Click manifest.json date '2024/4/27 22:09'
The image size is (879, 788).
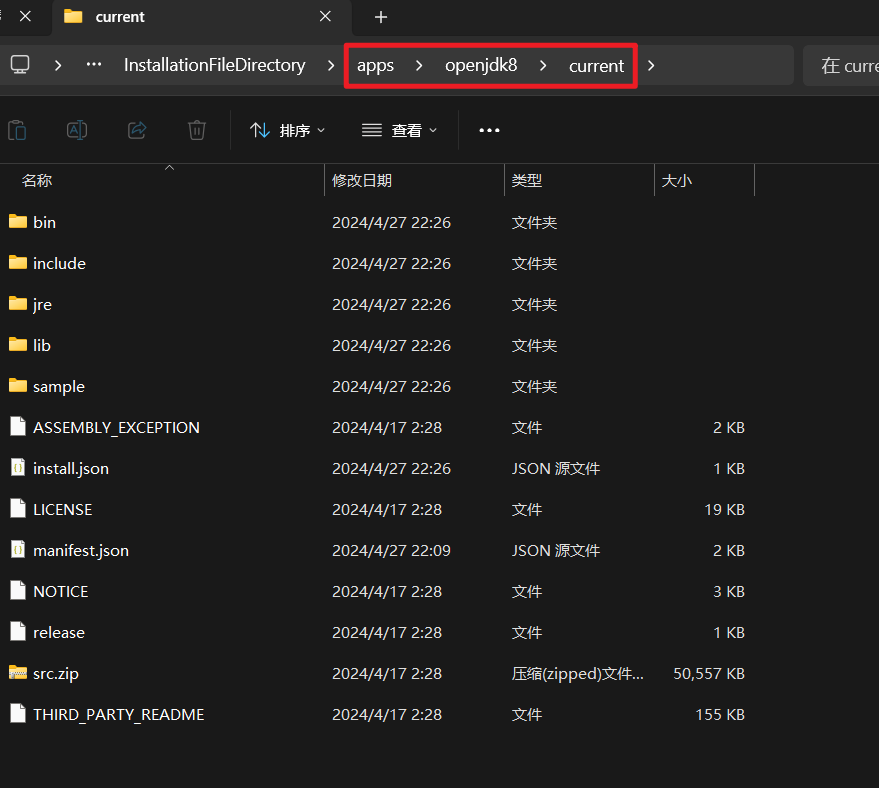[x=391, y=551]
